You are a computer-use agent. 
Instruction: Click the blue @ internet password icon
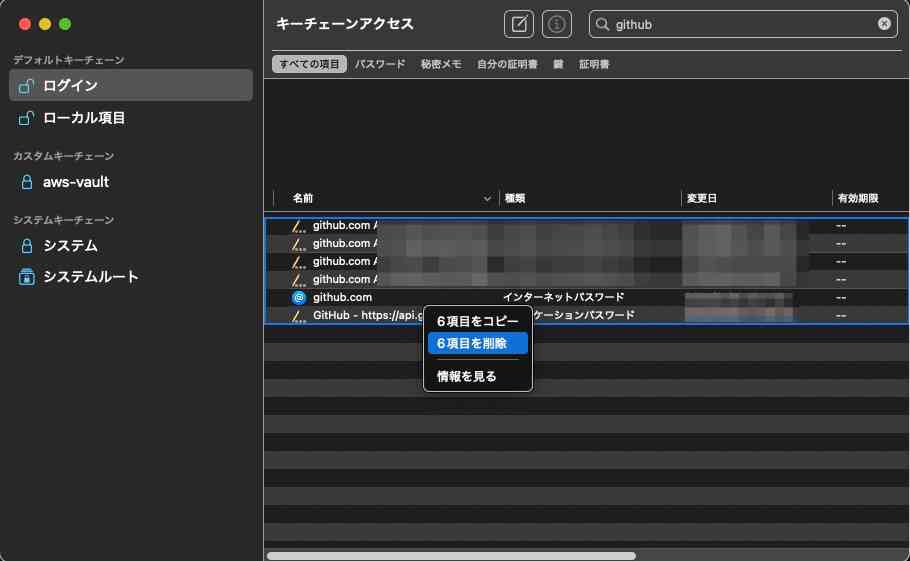click(x=298, y=297)
